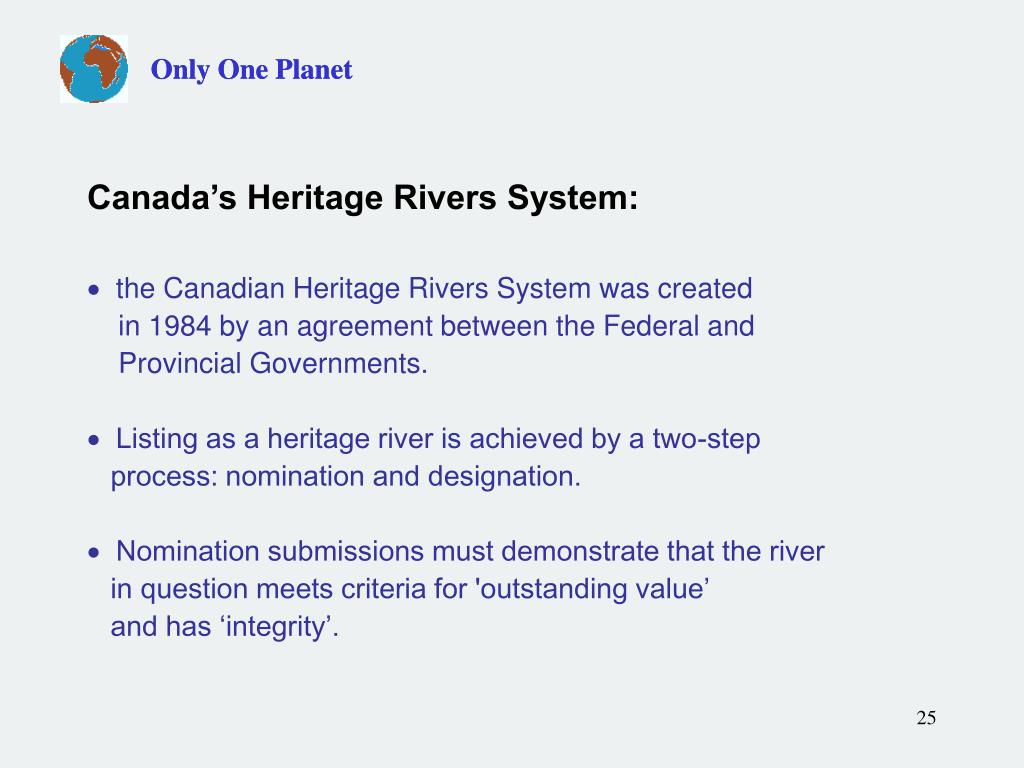The image size is (1024, 768).
Task: Click 'Listing as a heritage river' line
Action: [438, 440]
